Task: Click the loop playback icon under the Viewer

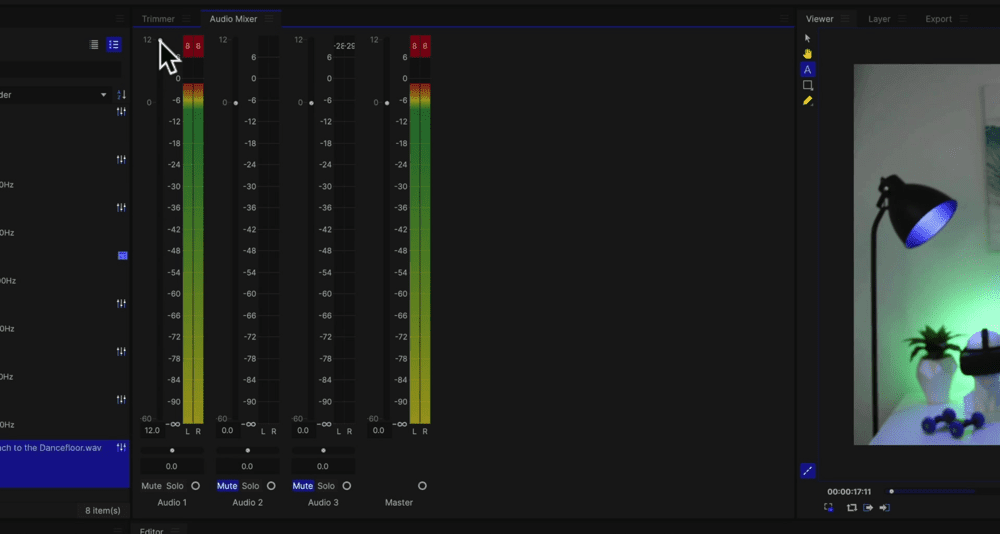Action: tap(851, 507)
